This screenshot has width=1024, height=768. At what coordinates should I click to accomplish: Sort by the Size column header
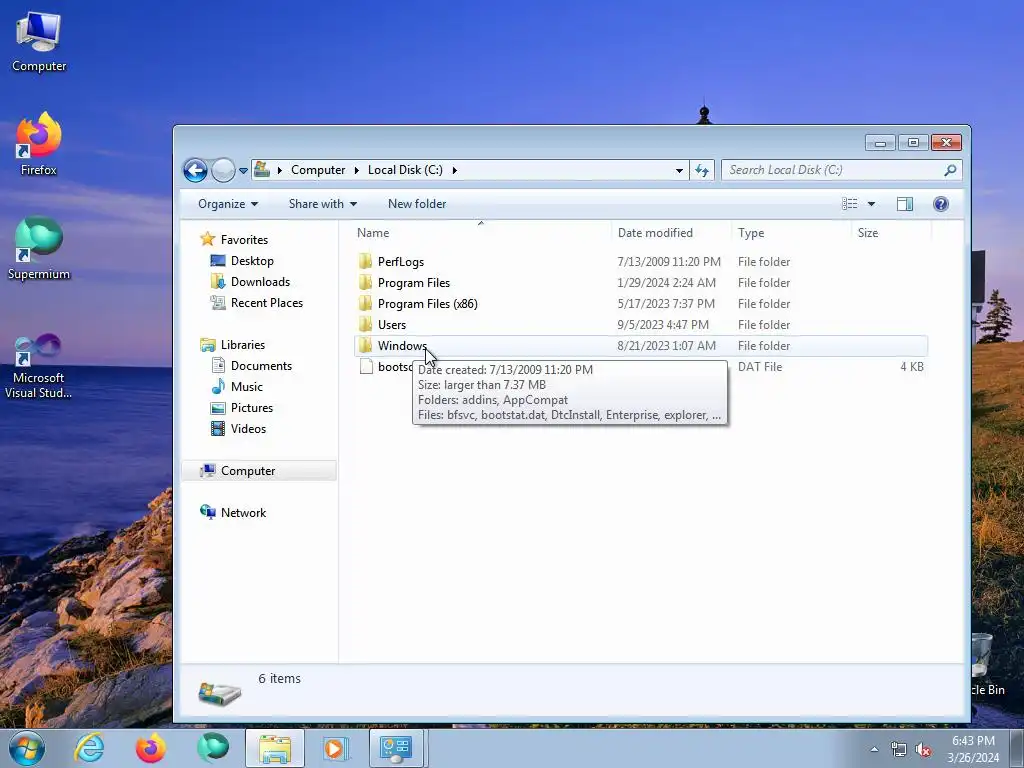pos(868,232)
